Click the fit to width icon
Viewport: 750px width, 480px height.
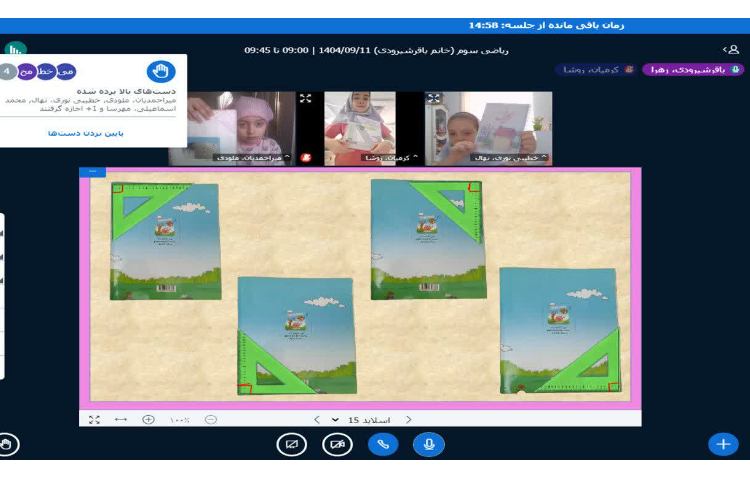coord(121,419)
